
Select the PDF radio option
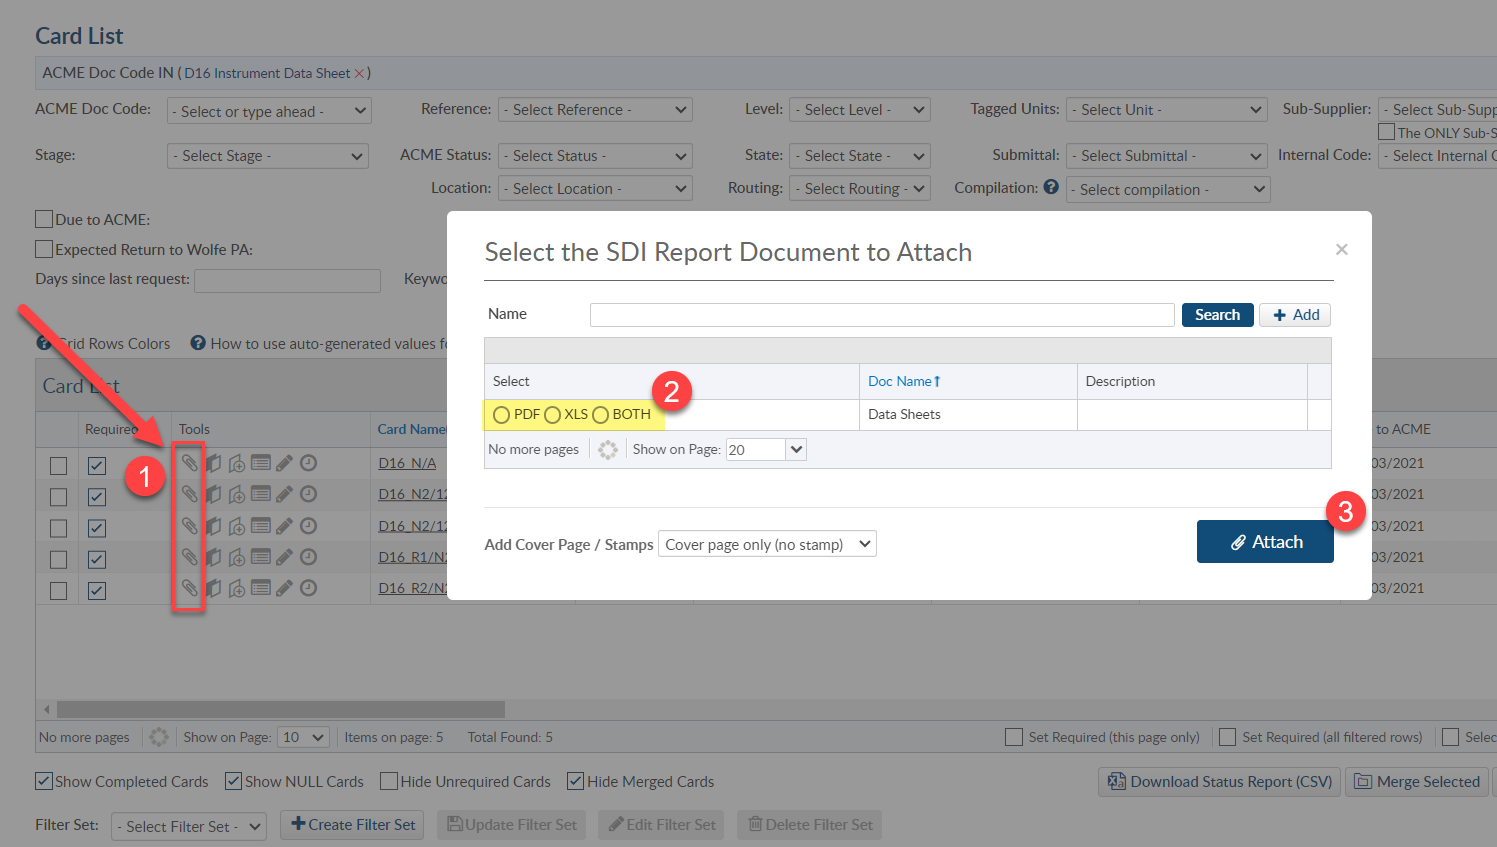click(502, 415)
